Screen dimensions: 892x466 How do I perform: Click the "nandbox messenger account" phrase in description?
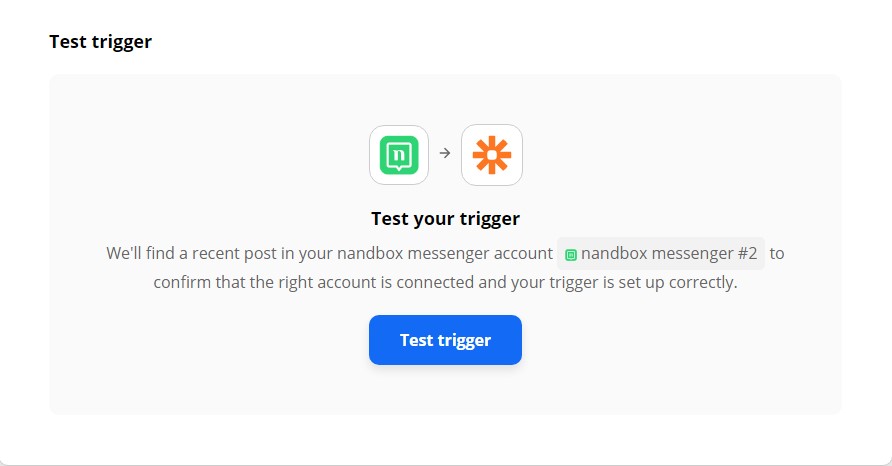[x=445, y=253]
